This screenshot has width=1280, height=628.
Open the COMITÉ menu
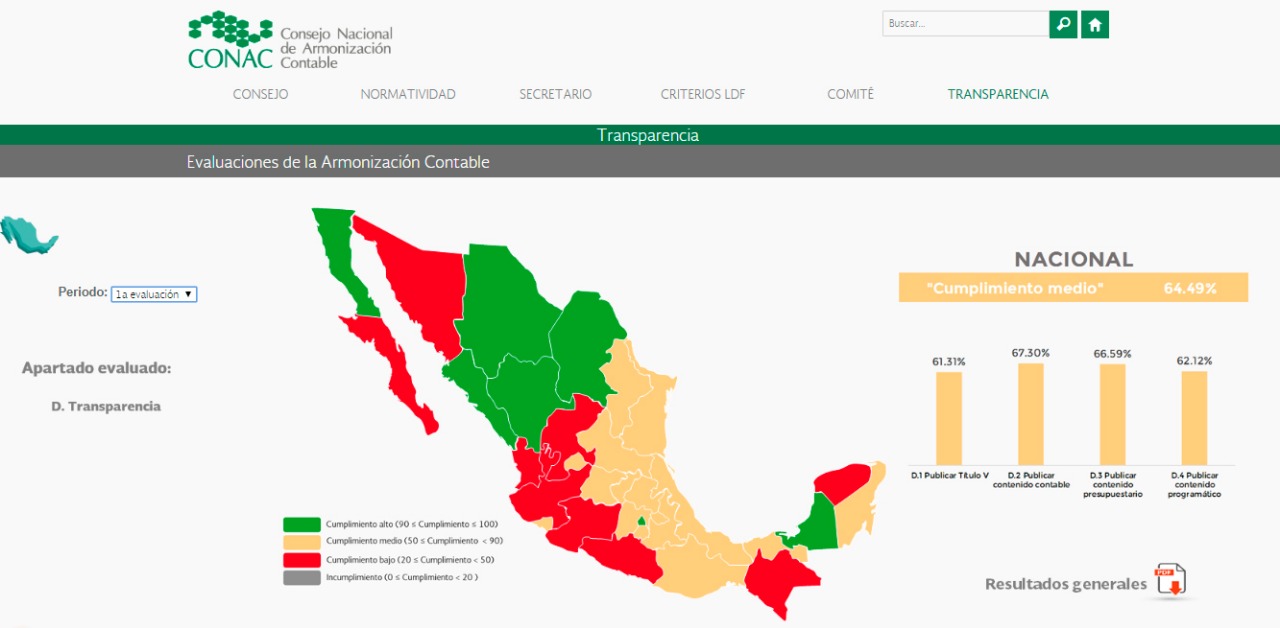pos(850,94)
